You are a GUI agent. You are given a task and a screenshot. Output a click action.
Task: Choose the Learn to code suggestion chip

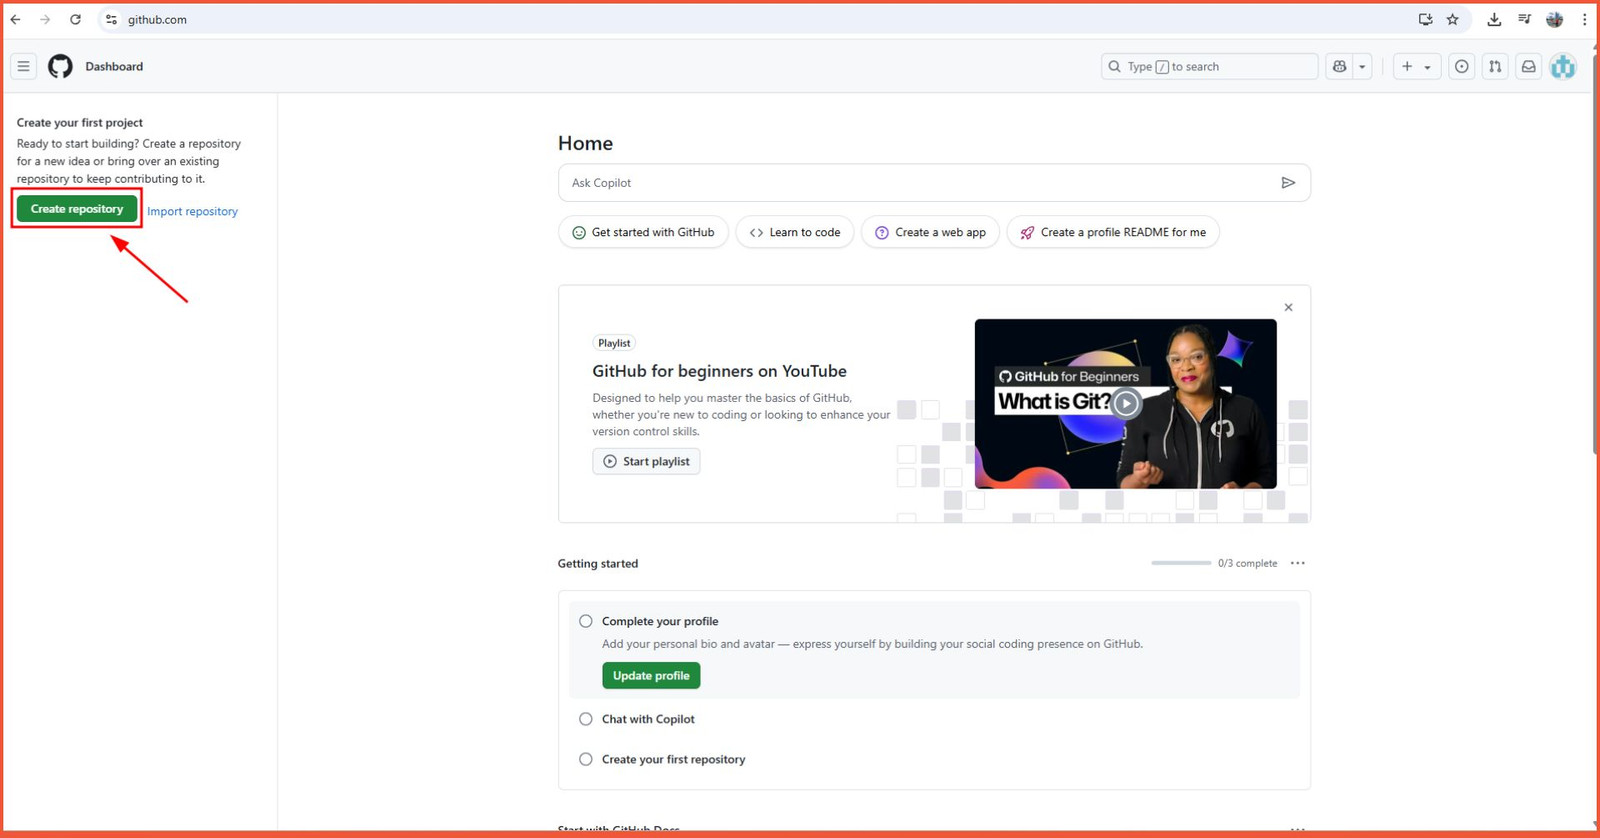pos(795,232)
